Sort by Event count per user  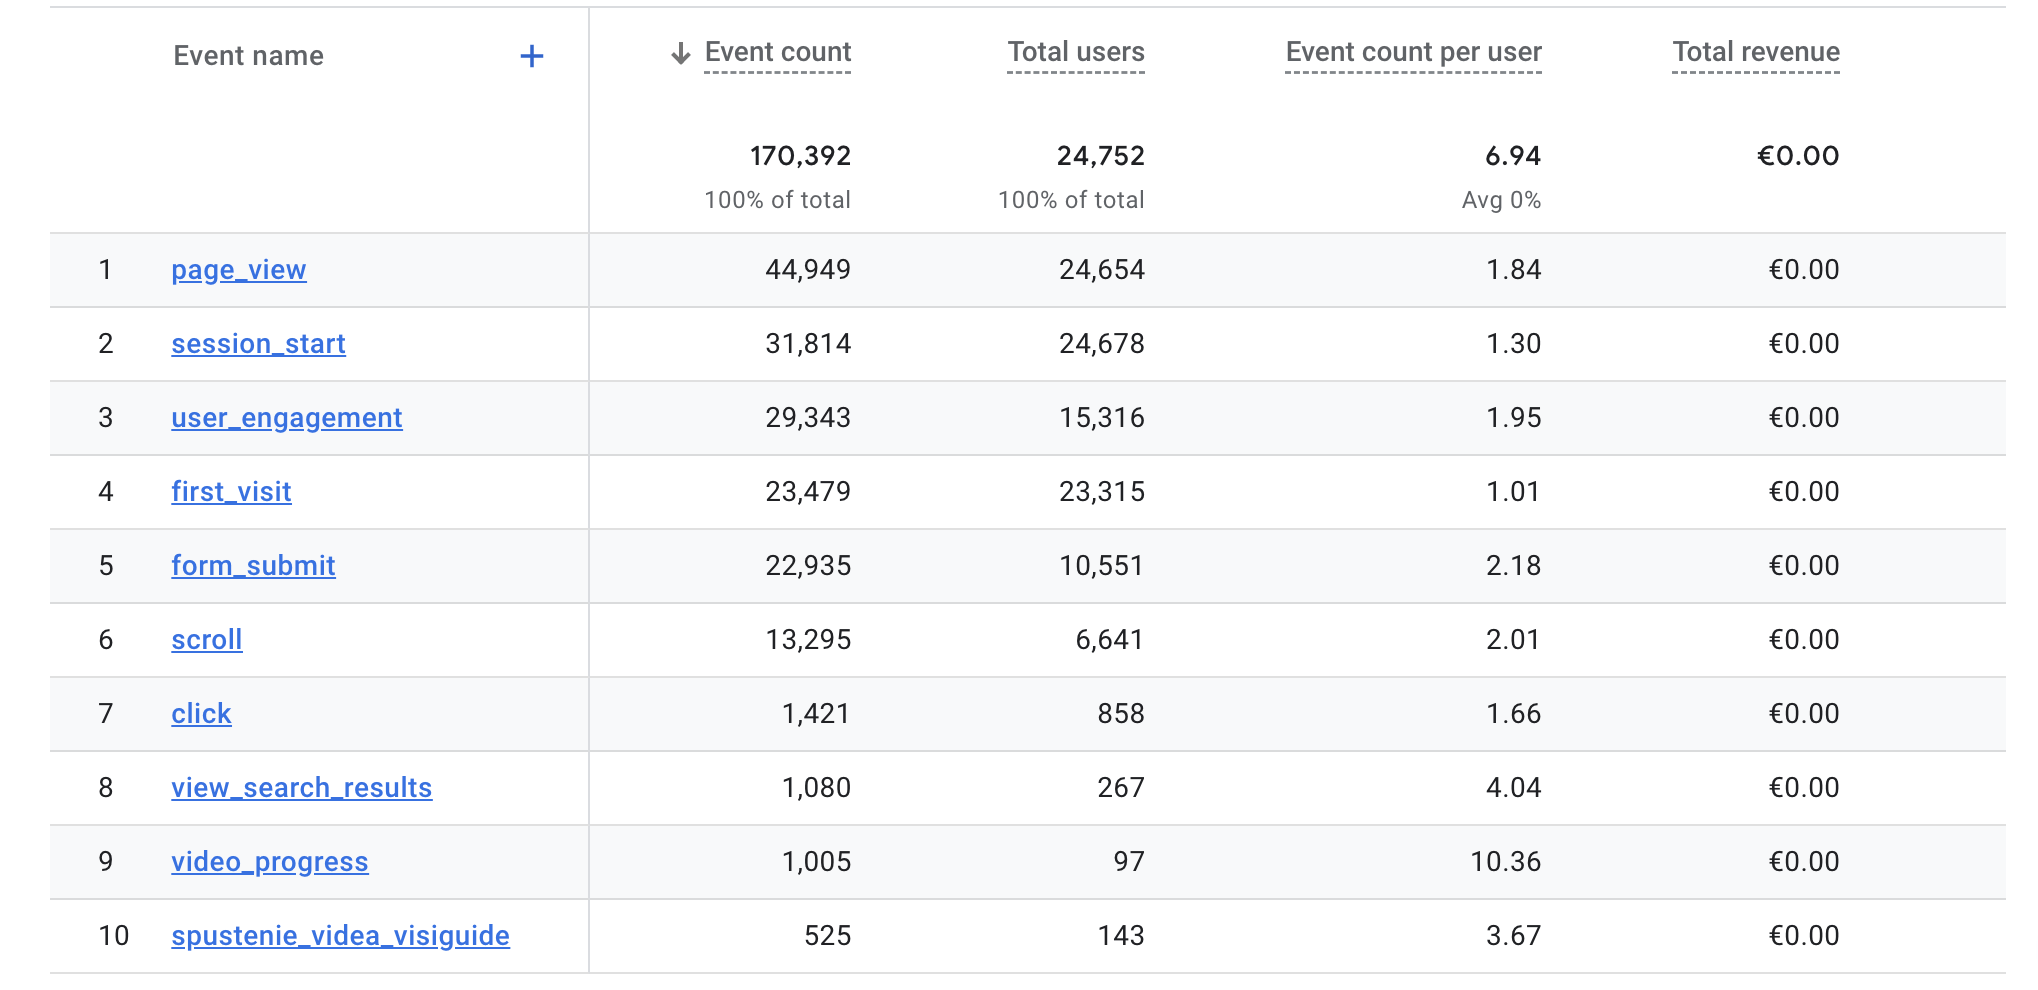pos(1413,53)
